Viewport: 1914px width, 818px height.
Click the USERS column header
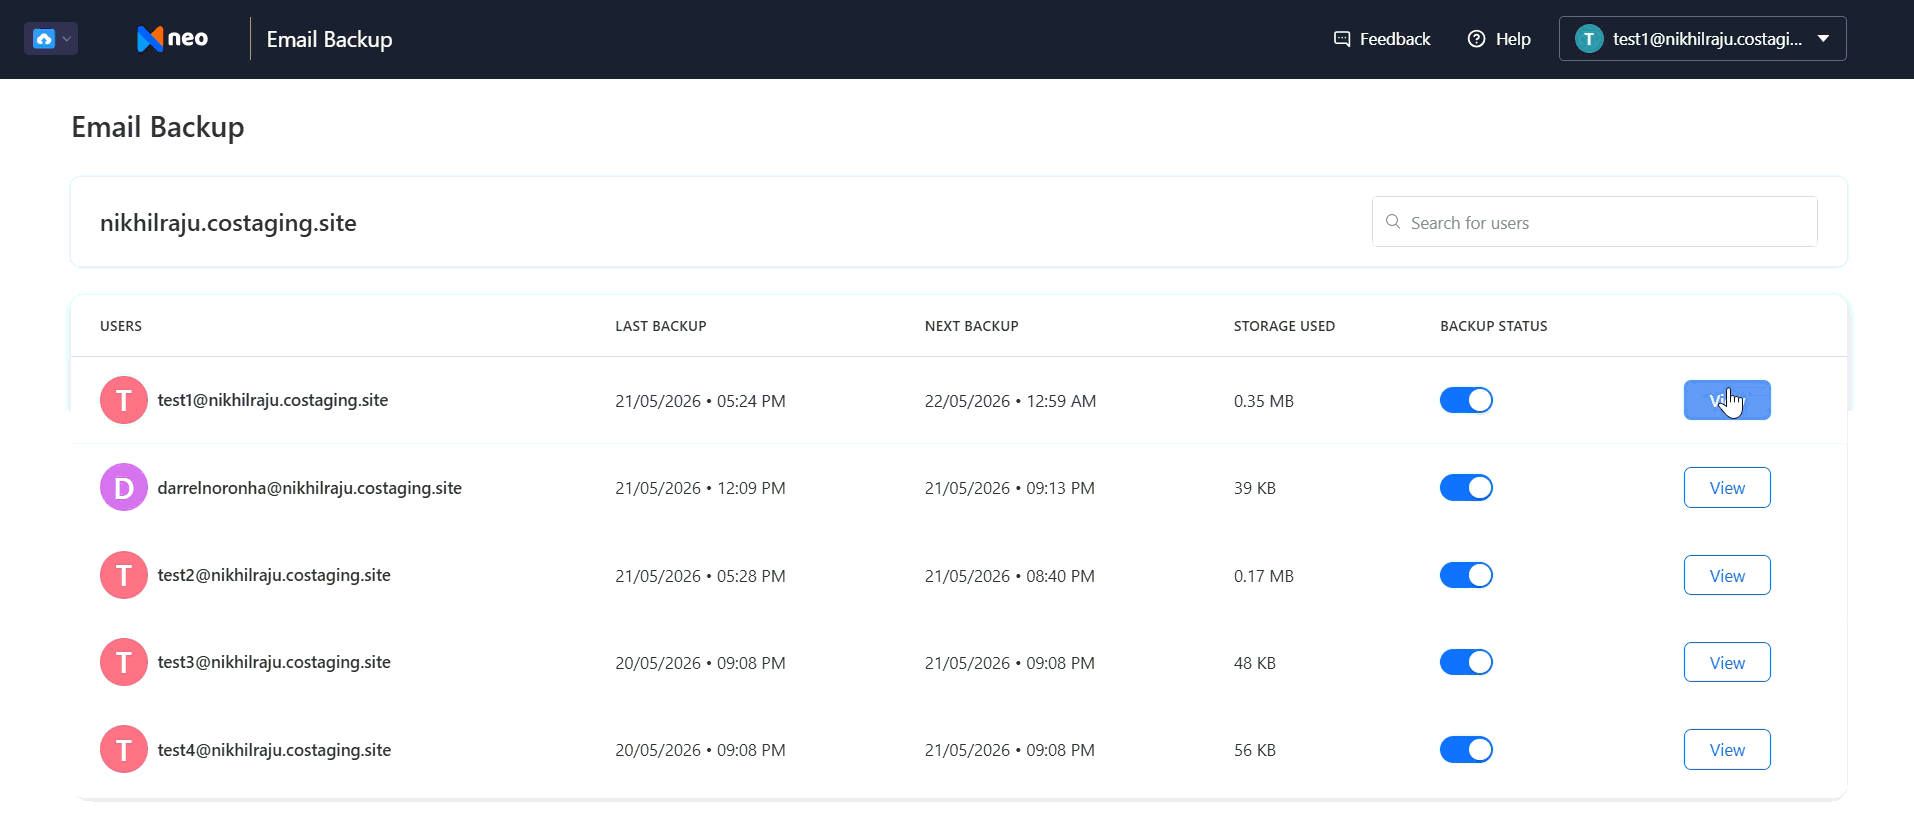pyautogui.click(x=121, y=326)
